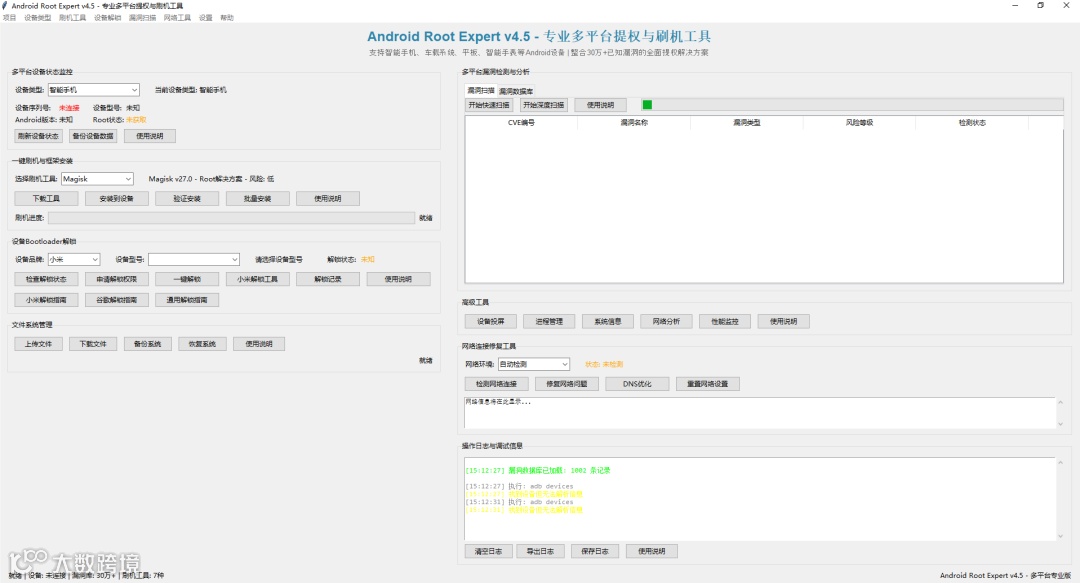The height and width of the screenshot is (583, 1080).
Task: Click the 检测网络连接 button
Action: click(497, 384)
